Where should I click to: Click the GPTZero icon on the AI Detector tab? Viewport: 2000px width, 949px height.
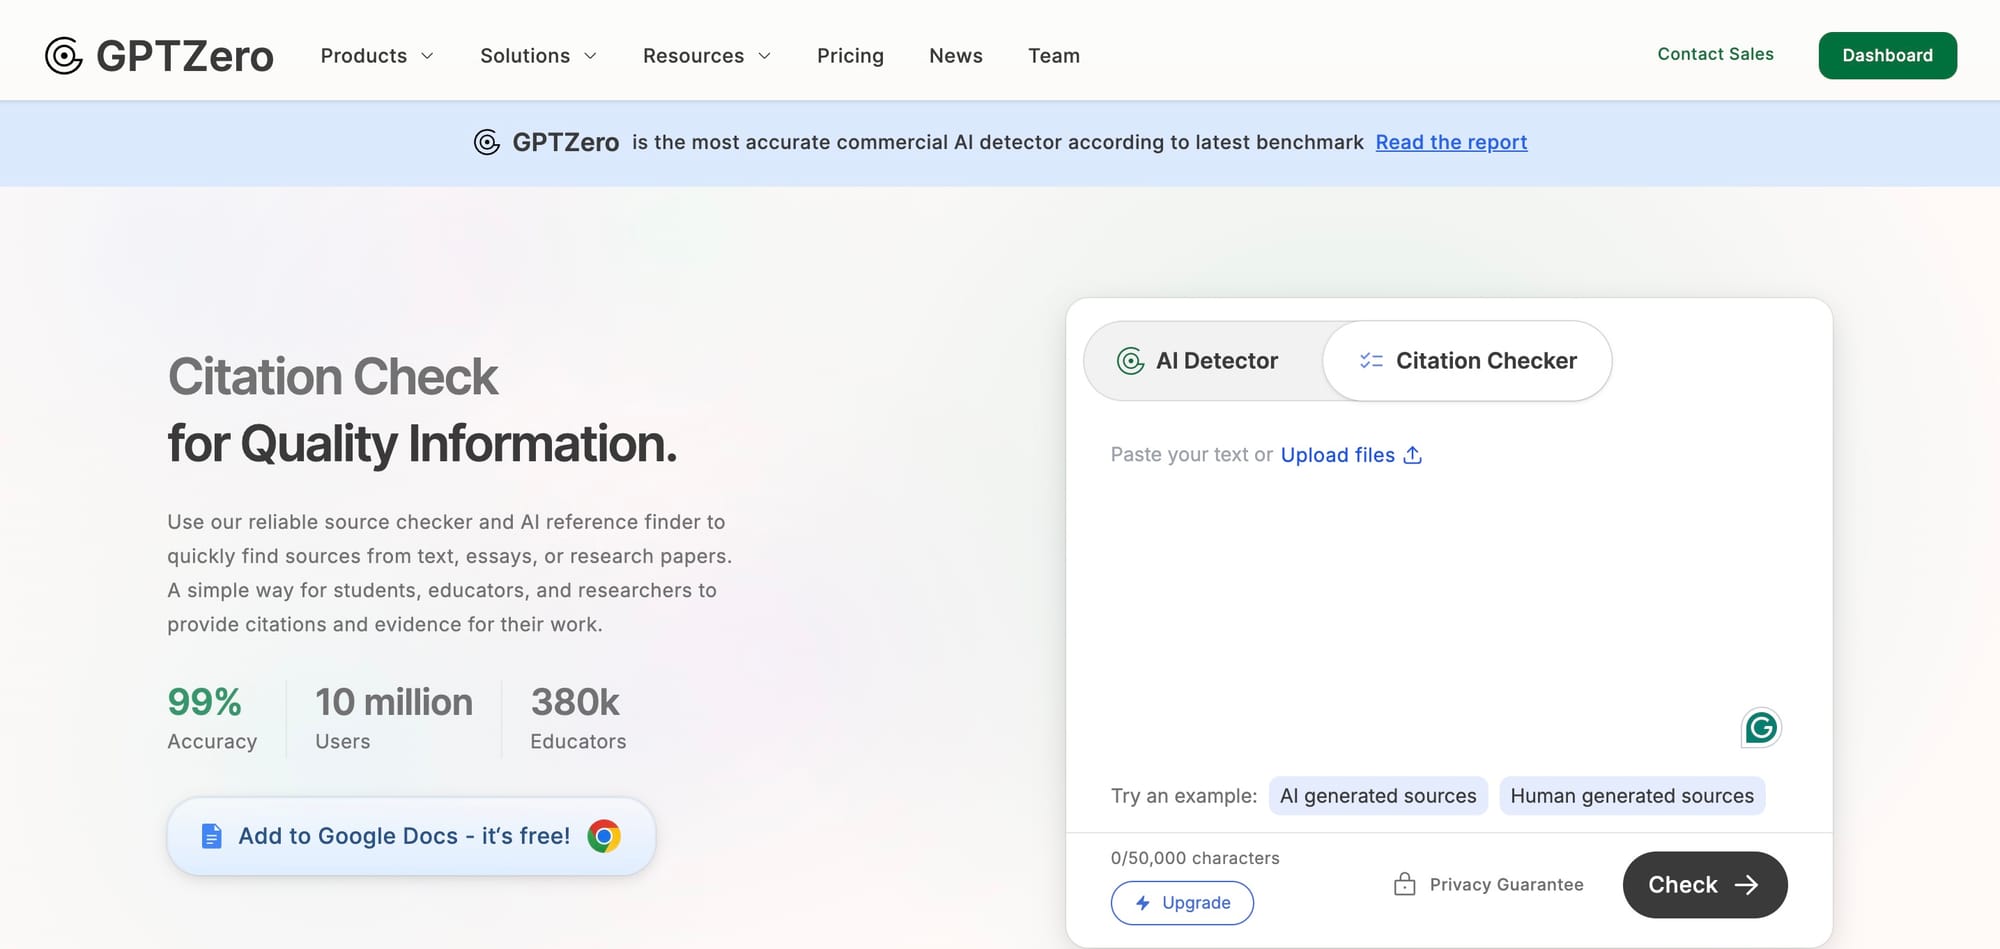point(1130,360)
